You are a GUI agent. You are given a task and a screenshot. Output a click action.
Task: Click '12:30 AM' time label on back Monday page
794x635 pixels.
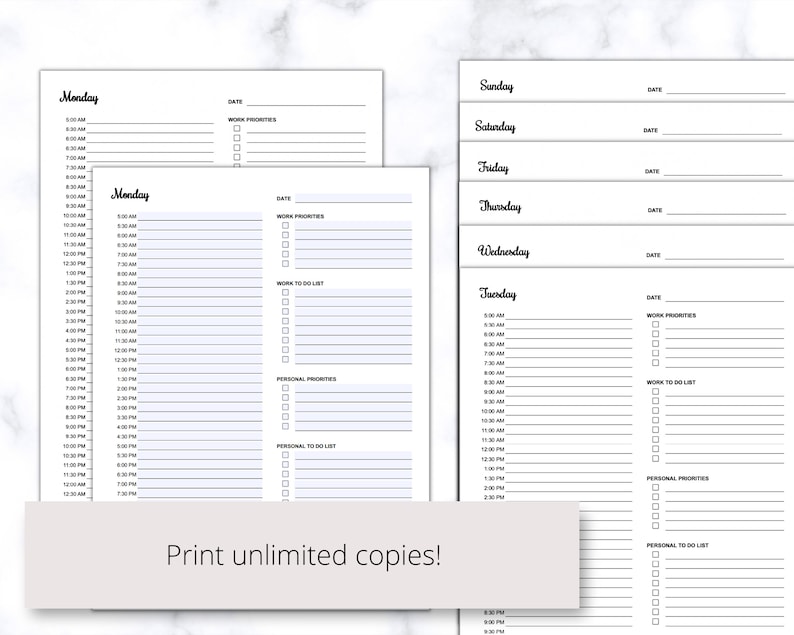[x=74, y=494]
